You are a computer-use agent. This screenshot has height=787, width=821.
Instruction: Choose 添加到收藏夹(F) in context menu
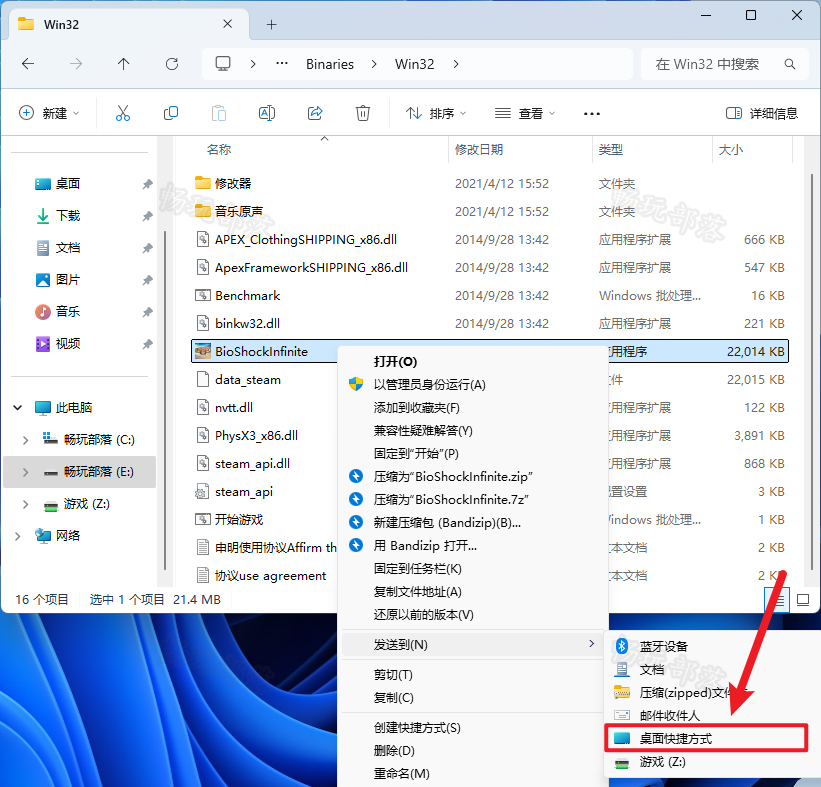473,408
